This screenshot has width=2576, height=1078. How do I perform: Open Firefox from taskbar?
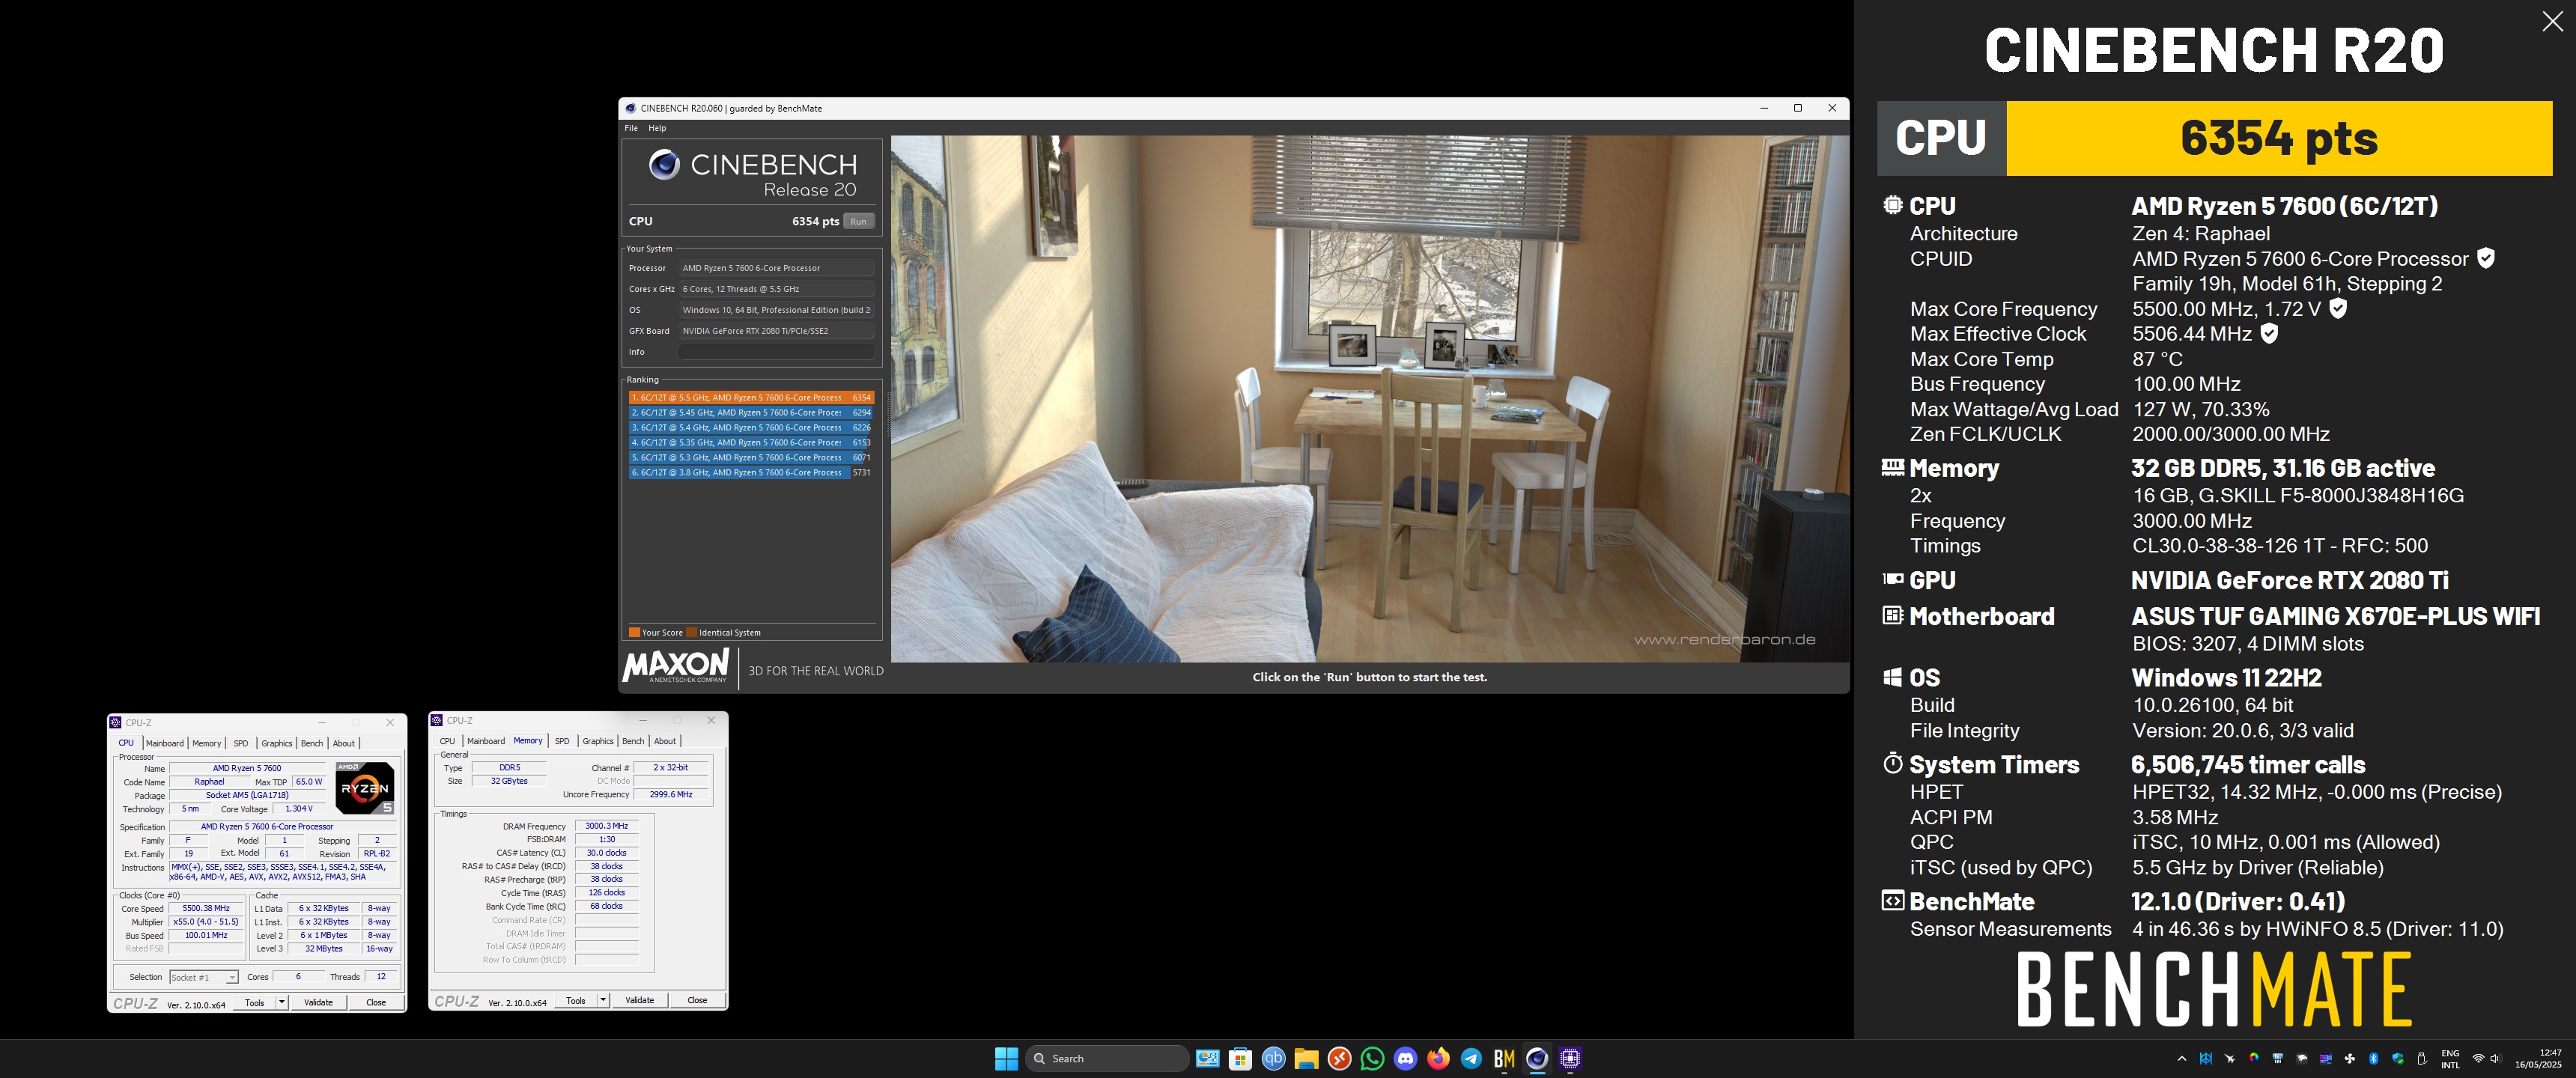tap(1438, 1058)
